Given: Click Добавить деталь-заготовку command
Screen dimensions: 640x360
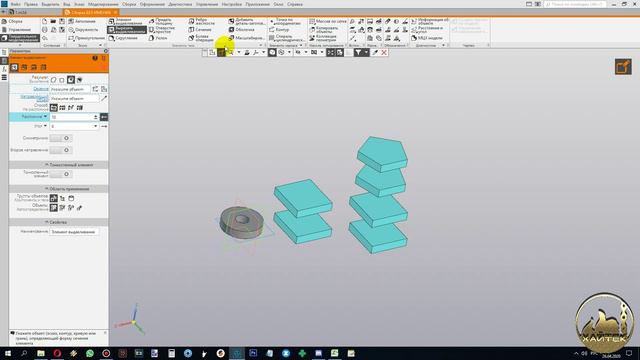Looking at the screenshot, I should coord(247,21).
